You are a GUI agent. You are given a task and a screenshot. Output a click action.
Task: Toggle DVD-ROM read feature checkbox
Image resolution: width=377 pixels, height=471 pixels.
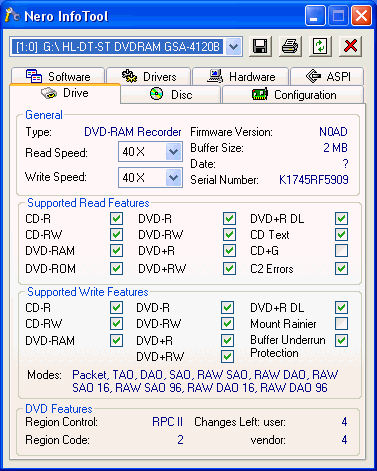click(x=116, y=268)
